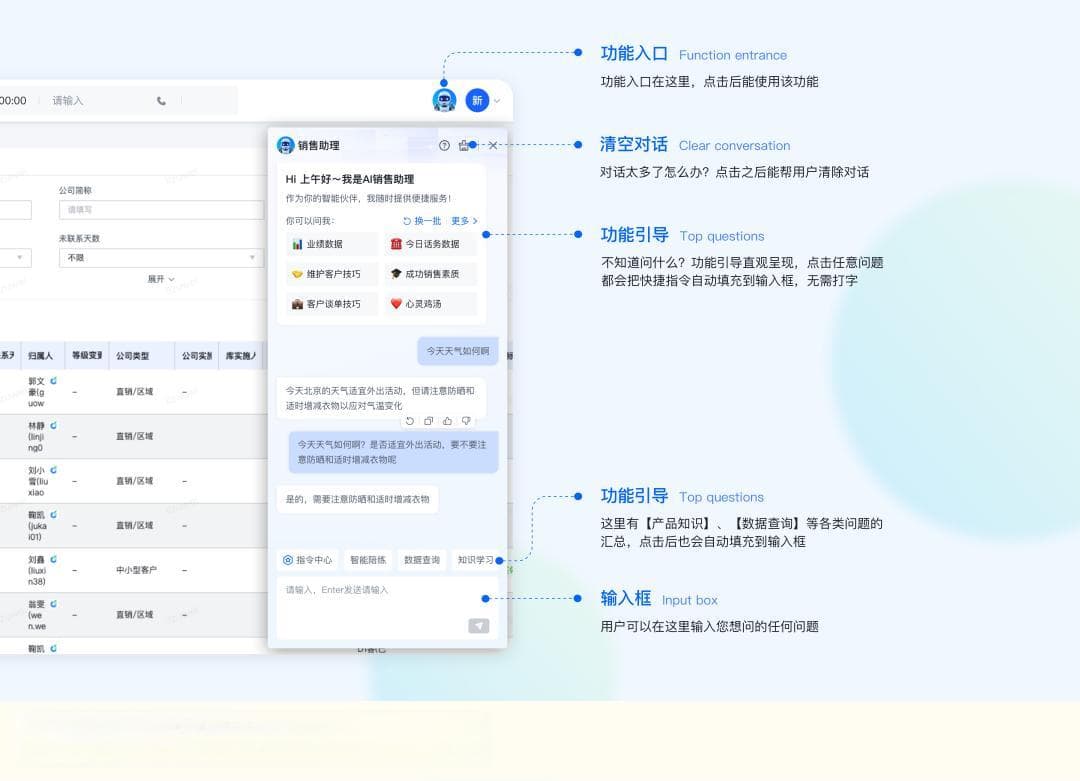Open the 智能陪练 tab
Viewport: 1080px width, 781px height.
point(368,560)
